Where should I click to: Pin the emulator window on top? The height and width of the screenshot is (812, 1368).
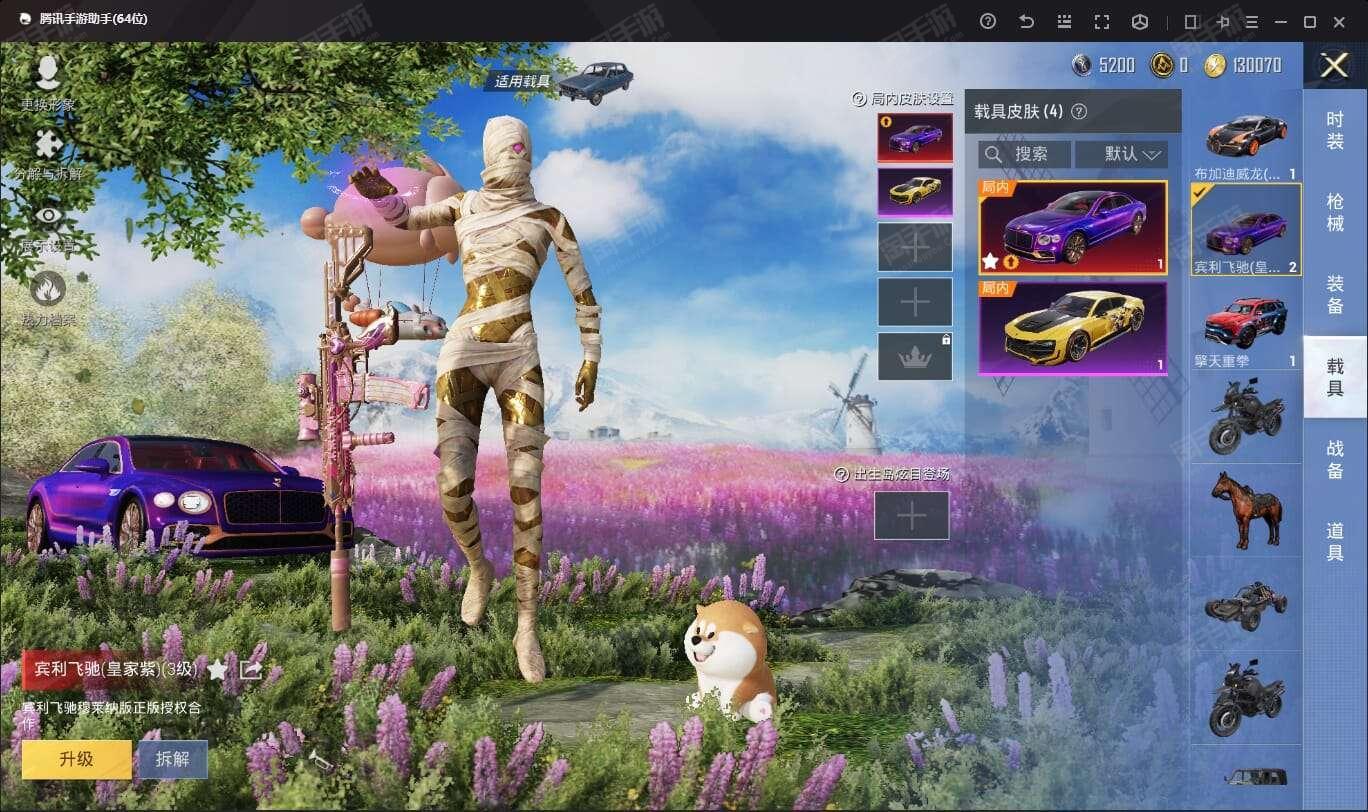click(x=1223, y=21)
